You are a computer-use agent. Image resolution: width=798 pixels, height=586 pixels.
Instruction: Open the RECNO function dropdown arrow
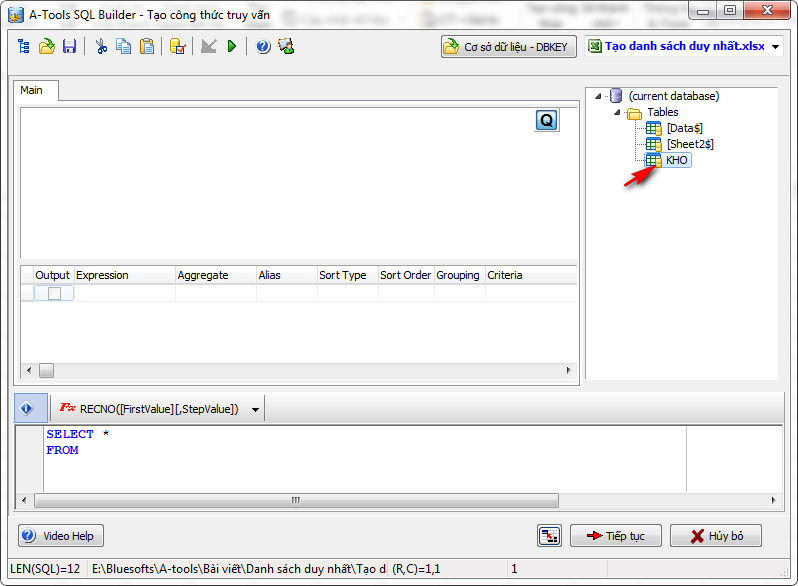click(x=256, y=409)
